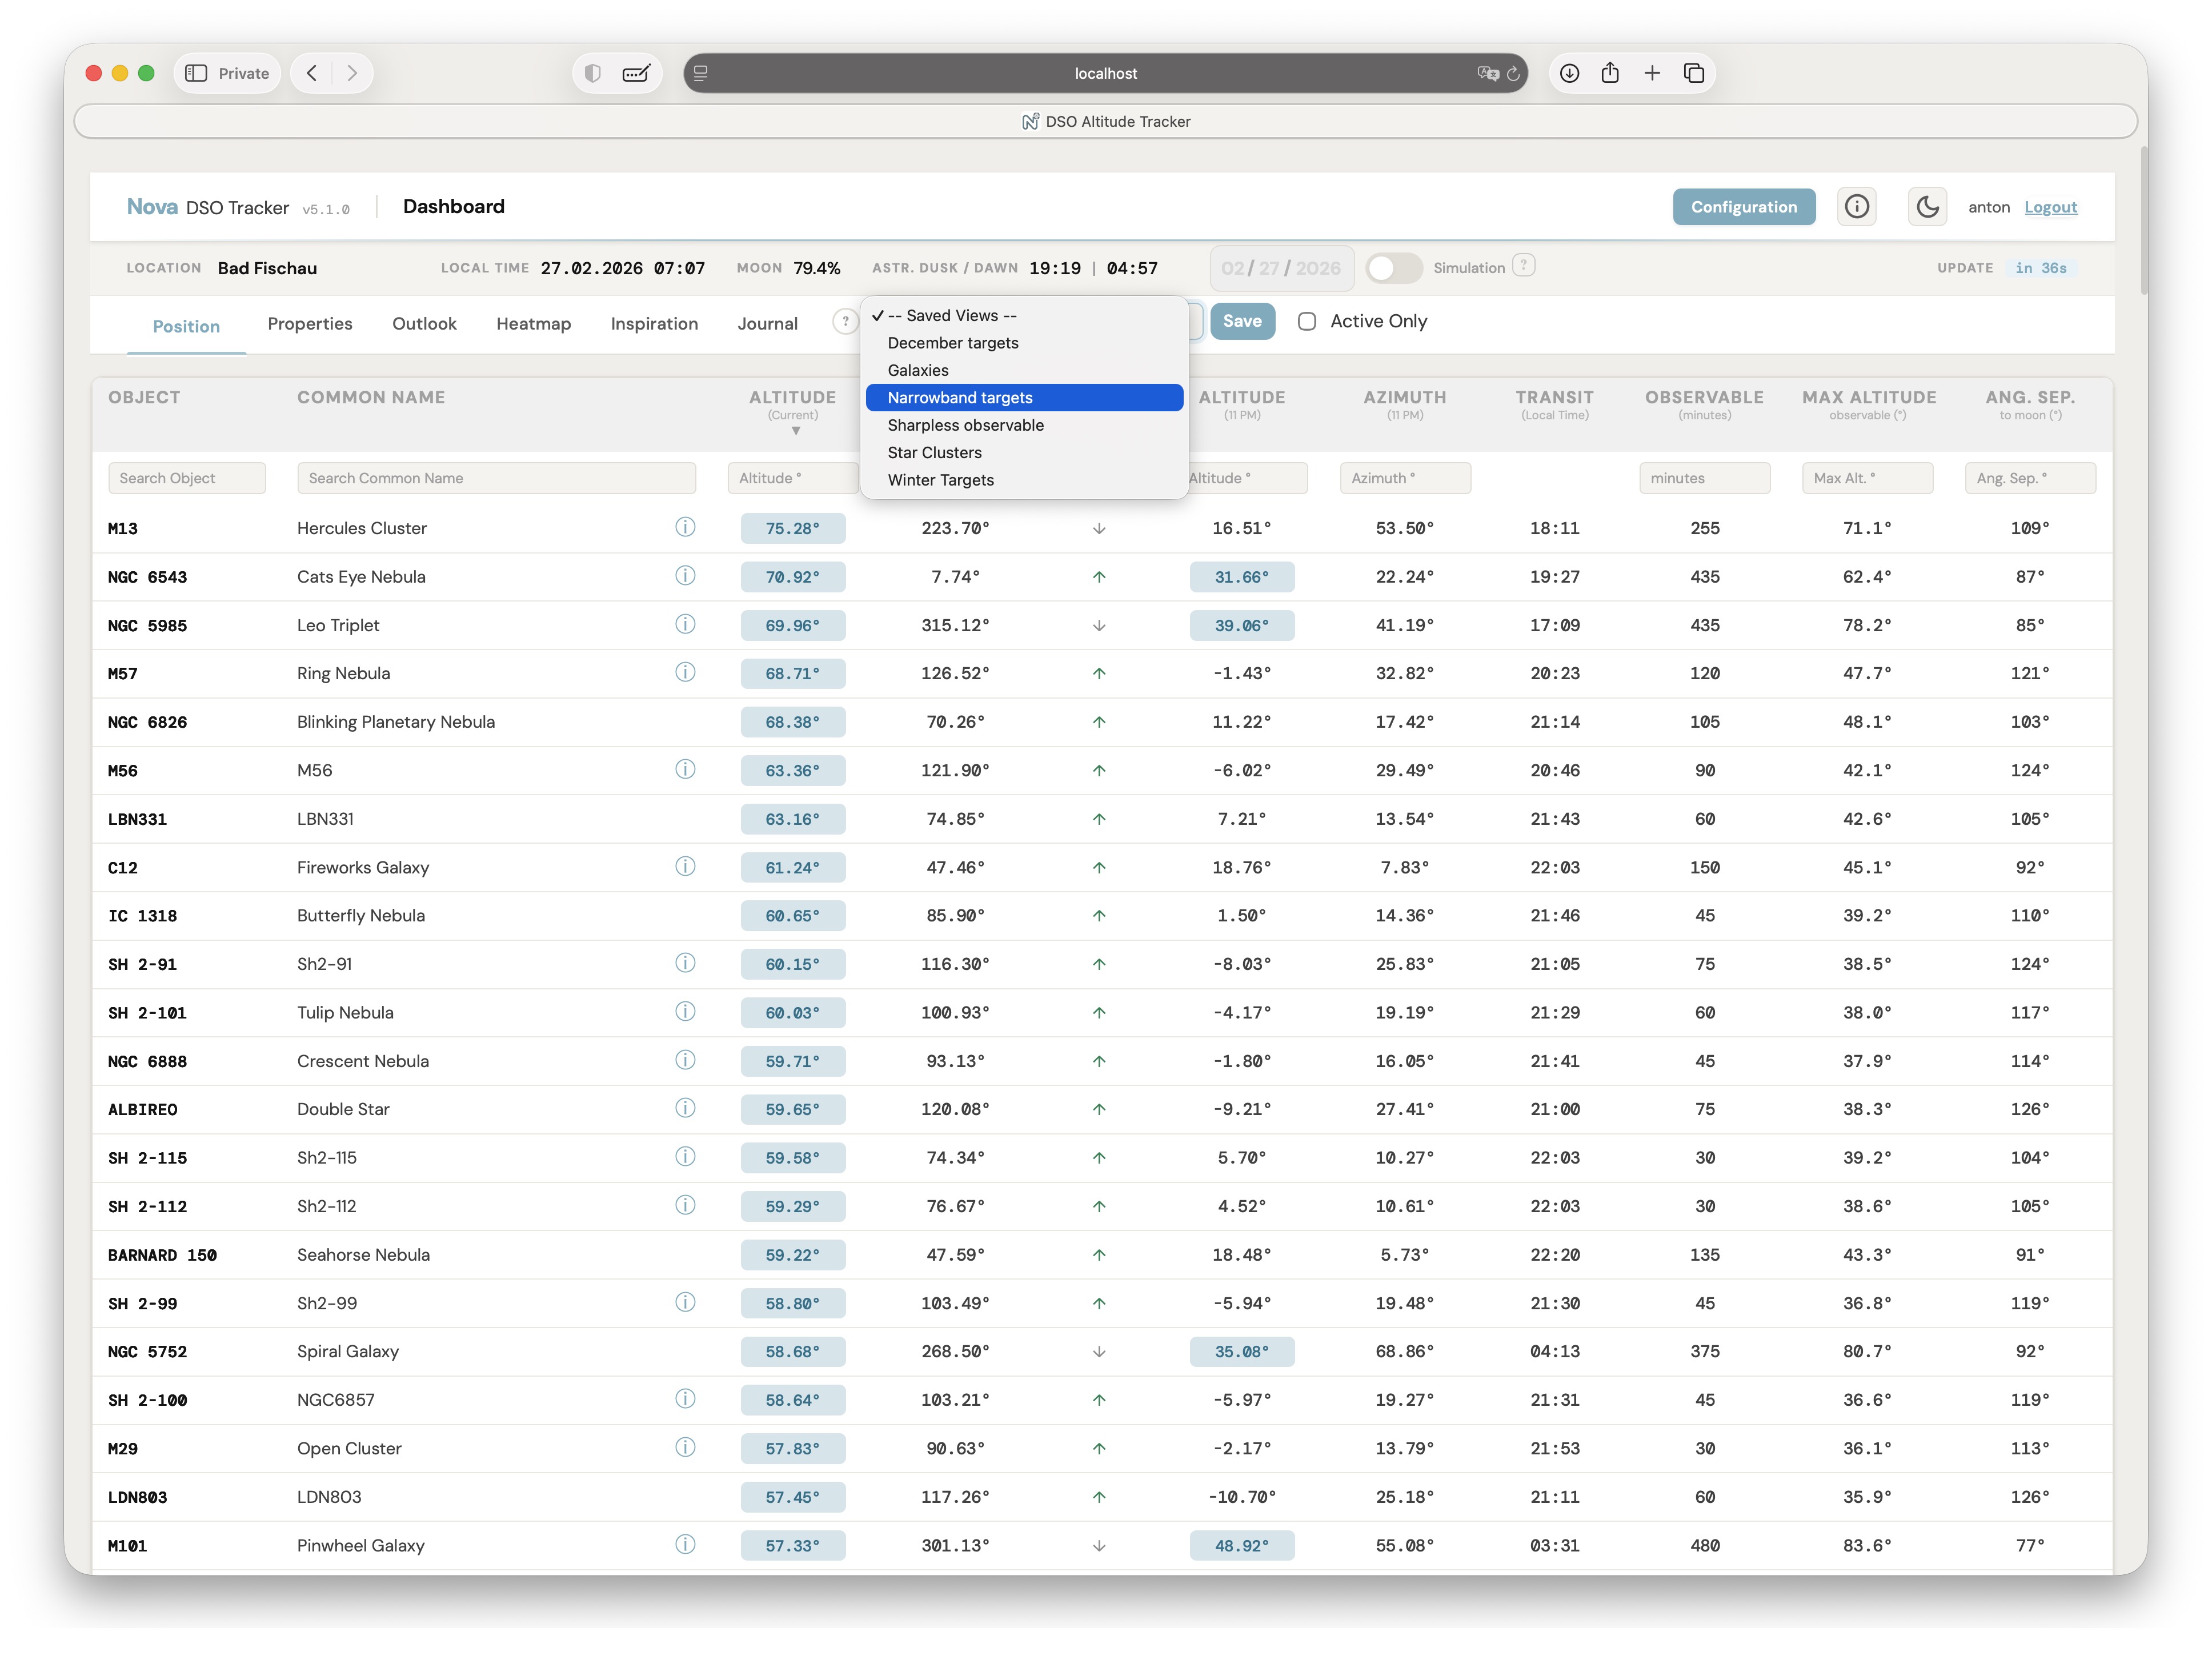Enable the Simulation toggle switch
Screen dimensions: 2212x1660
pos(1393,268)
